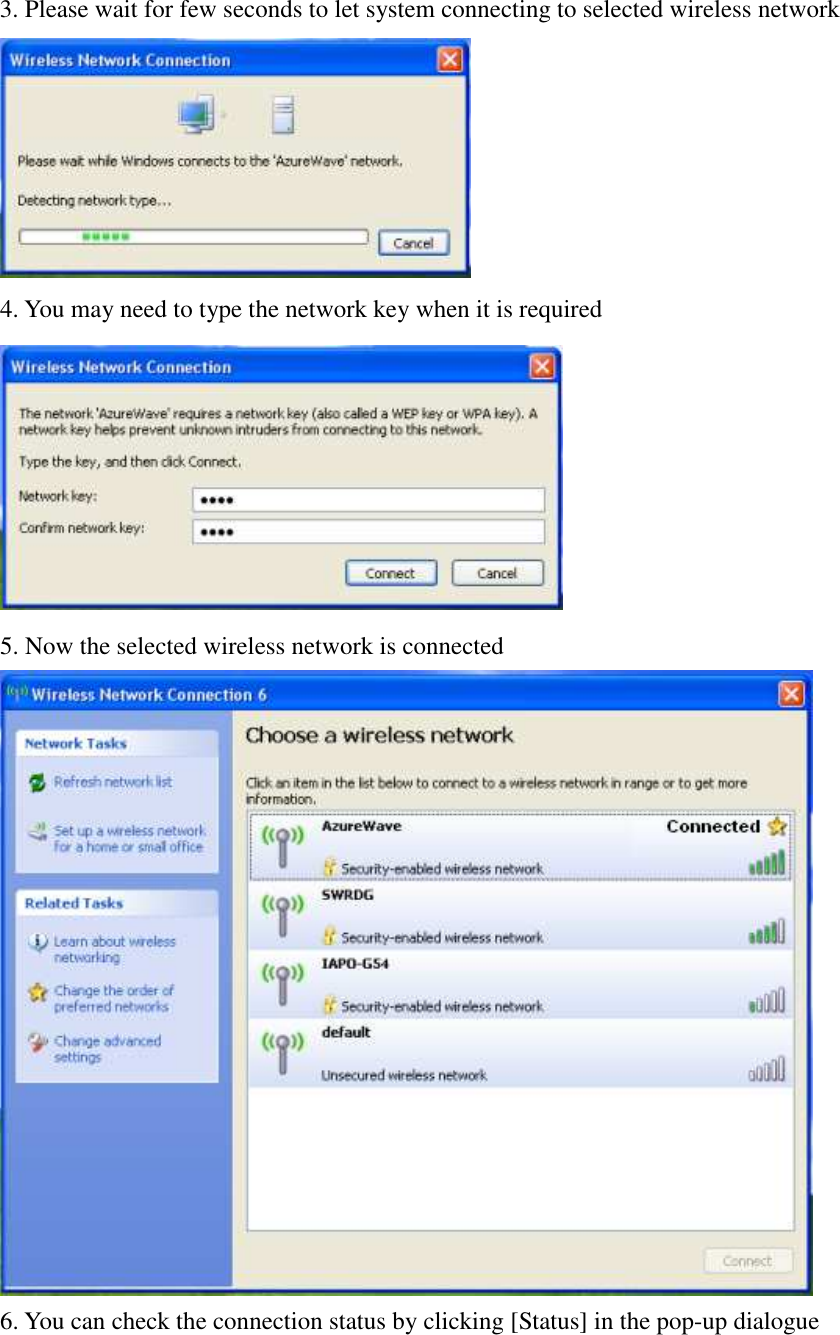Click the star icon beside Change the order of preferred networks

38,993
